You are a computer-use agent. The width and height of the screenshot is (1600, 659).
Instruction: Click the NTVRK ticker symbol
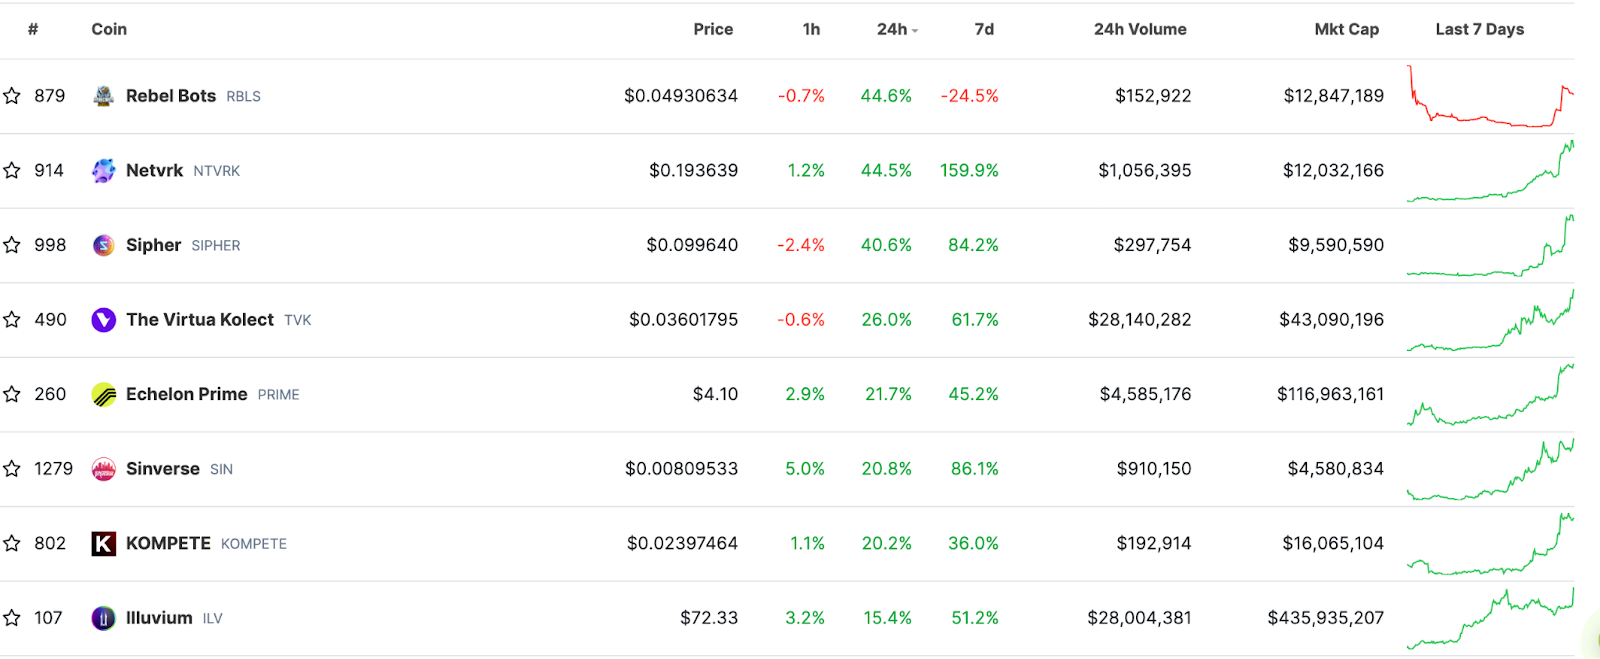[217, 172]
